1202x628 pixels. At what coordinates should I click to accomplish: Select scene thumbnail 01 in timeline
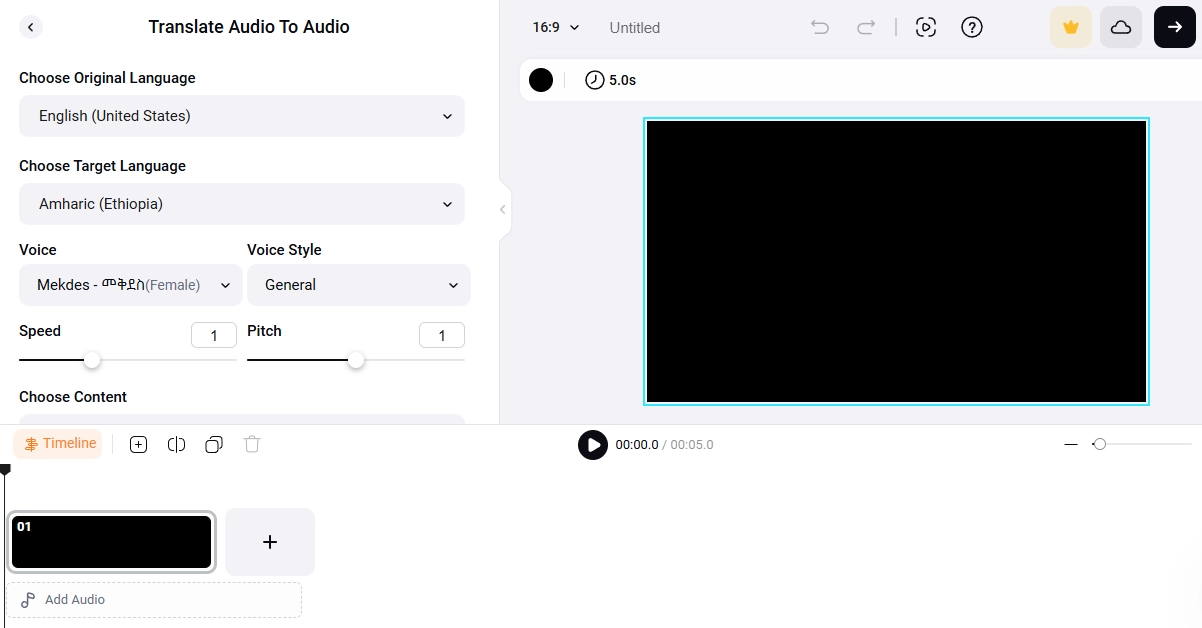pos(111,541)
